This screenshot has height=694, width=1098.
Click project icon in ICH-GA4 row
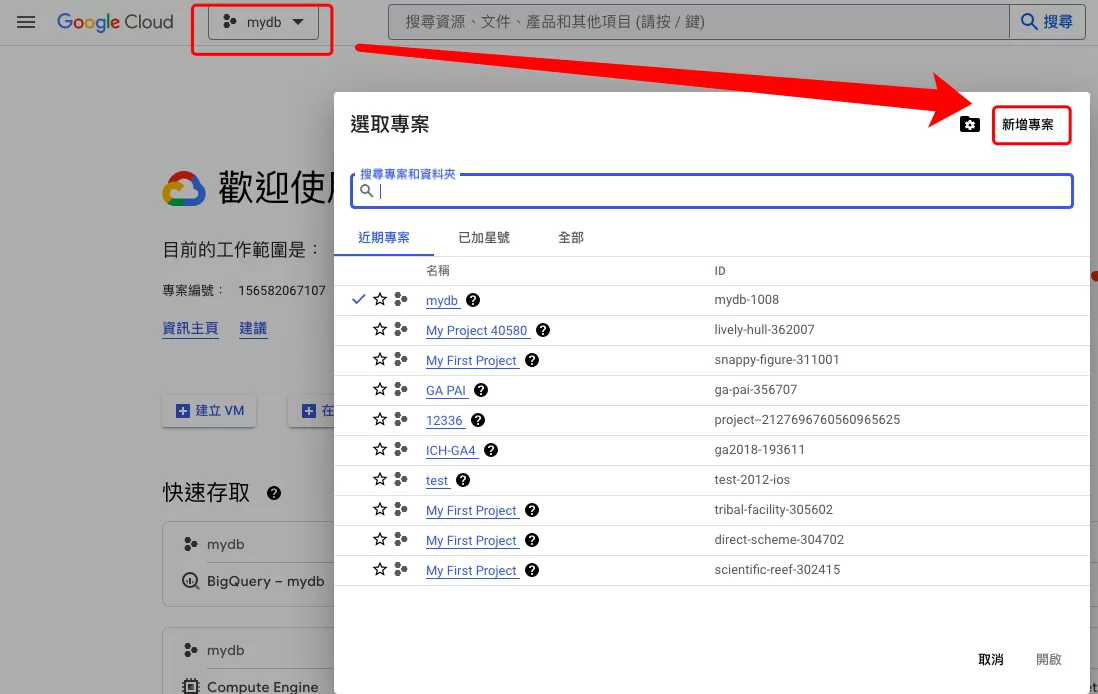(x=401, y=450)
